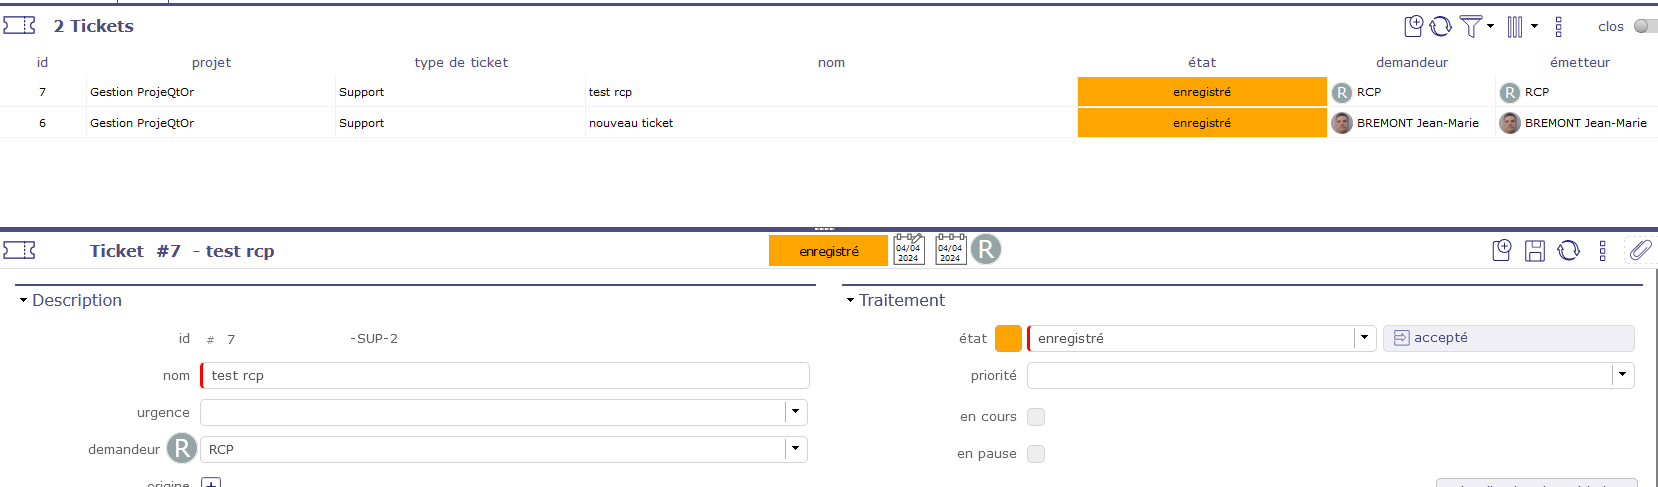Viewport: 1658px width, 487px height.
Task: Sort the list by the 'type de ticket' column header
Action: 461,62
